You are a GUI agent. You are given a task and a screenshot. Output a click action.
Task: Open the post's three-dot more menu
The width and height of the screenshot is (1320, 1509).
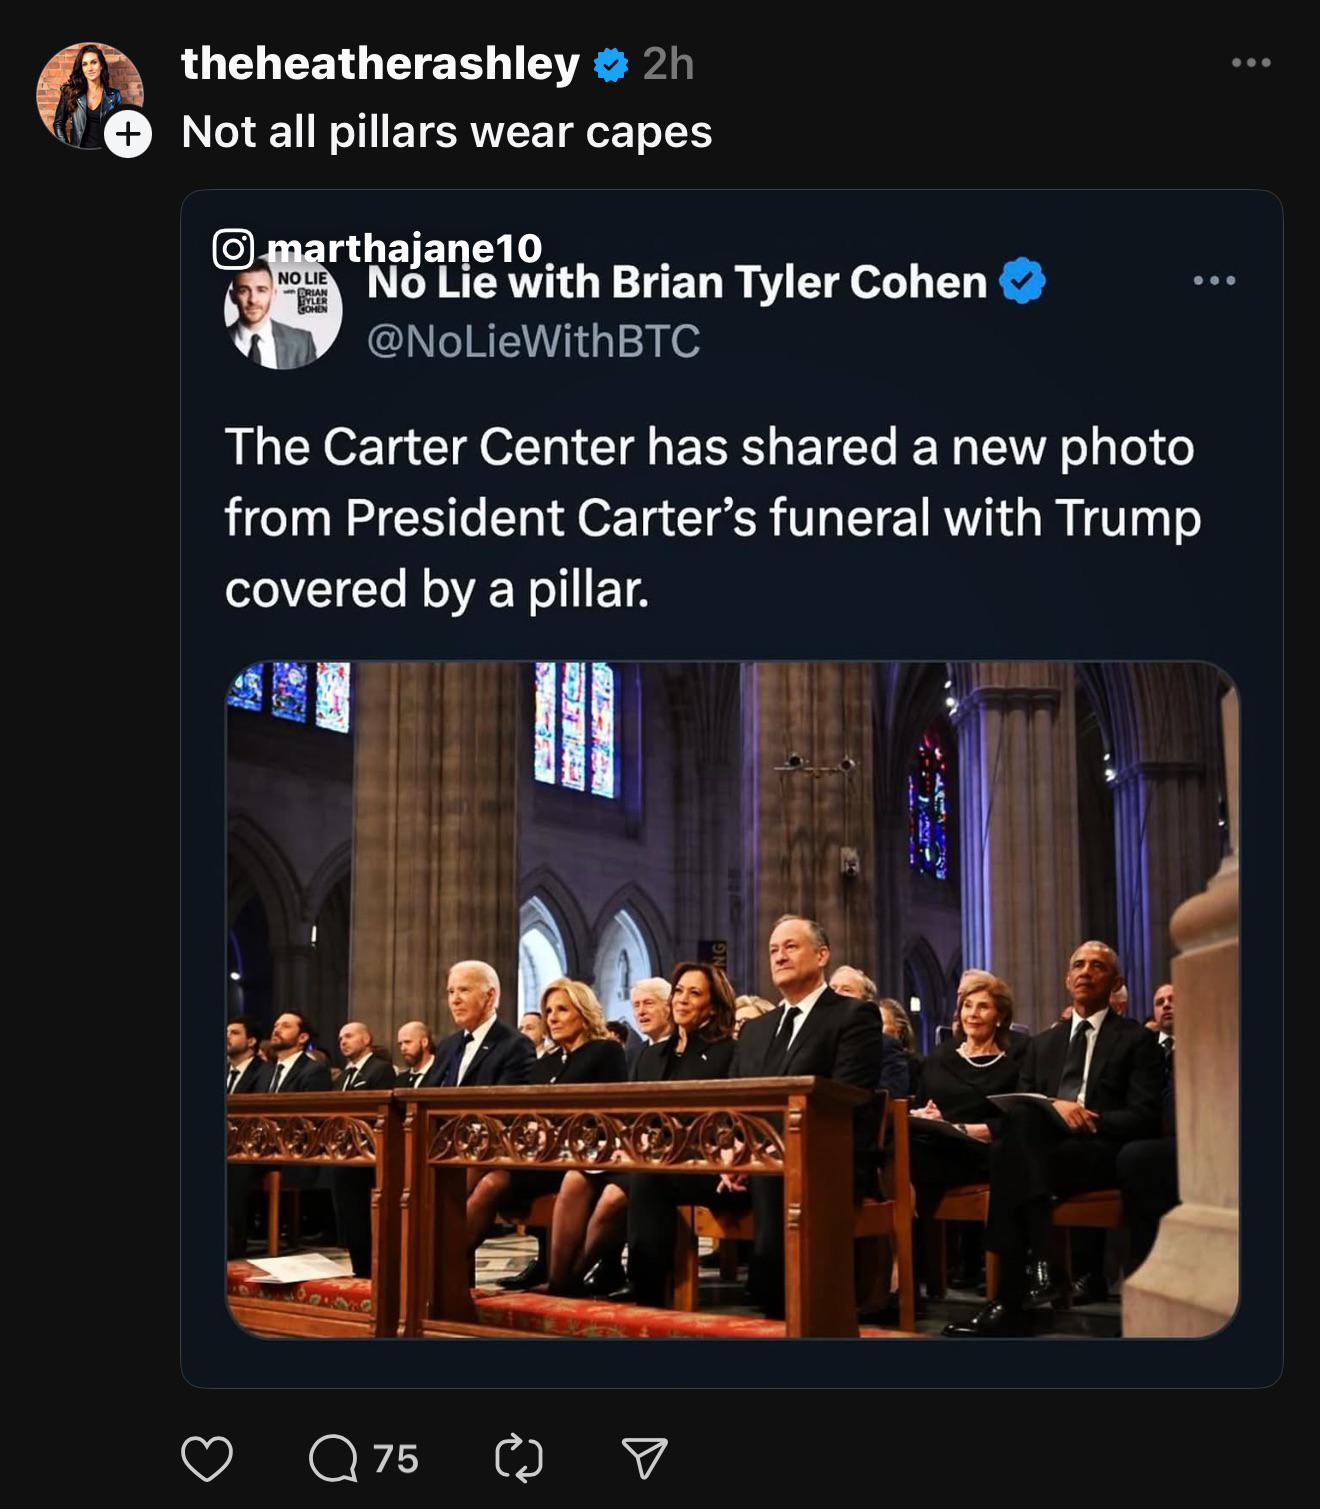pos(1251,63)
